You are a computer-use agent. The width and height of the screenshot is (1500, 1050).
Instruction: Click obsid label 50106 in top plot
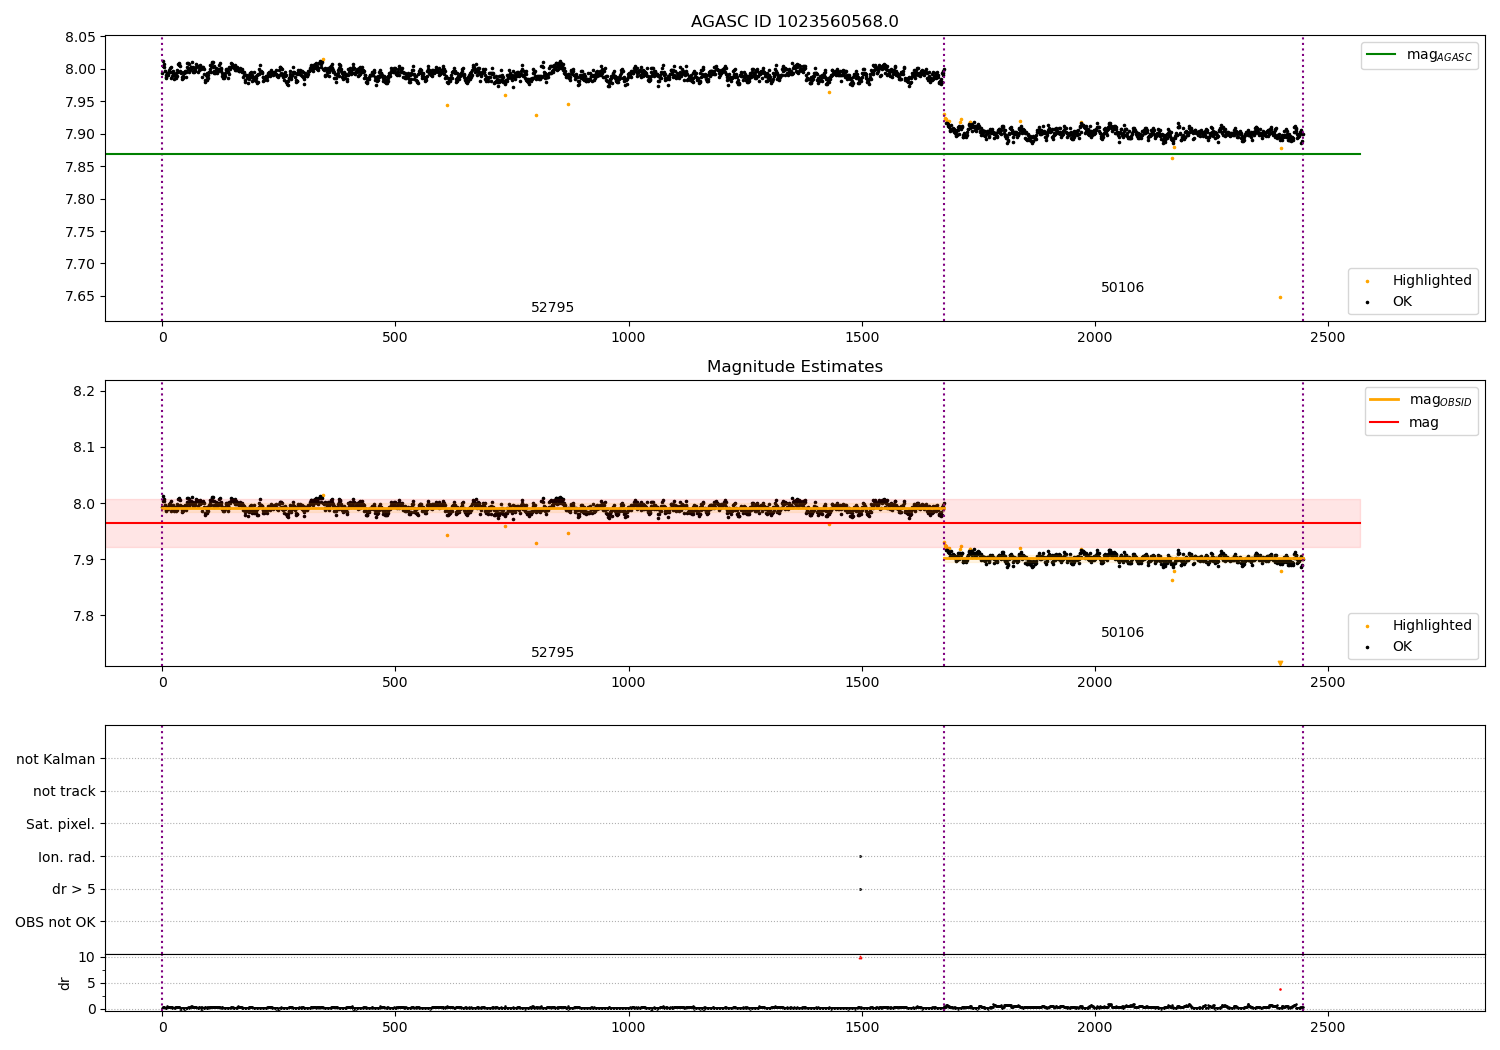click(1122, 288)
